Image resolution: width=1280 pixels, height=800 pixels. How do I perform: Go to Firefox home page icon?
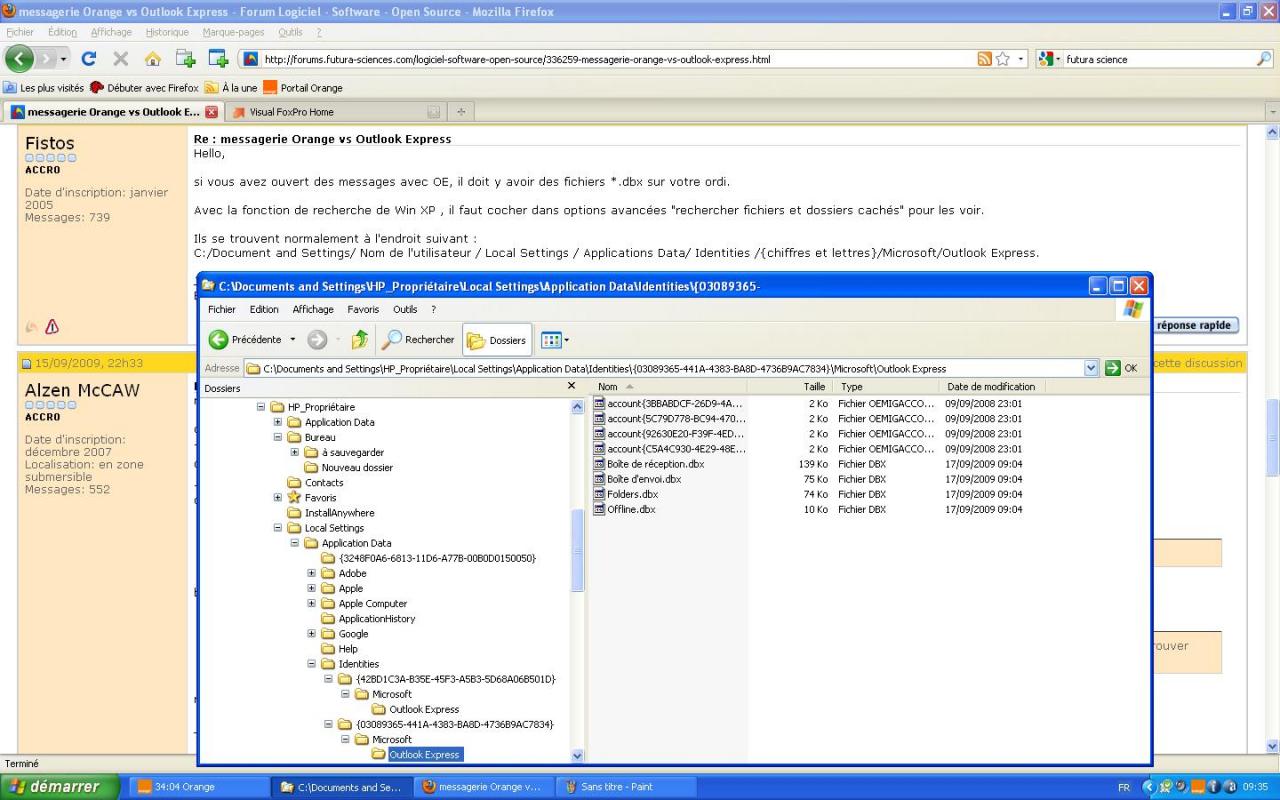[x=153, y=59]
